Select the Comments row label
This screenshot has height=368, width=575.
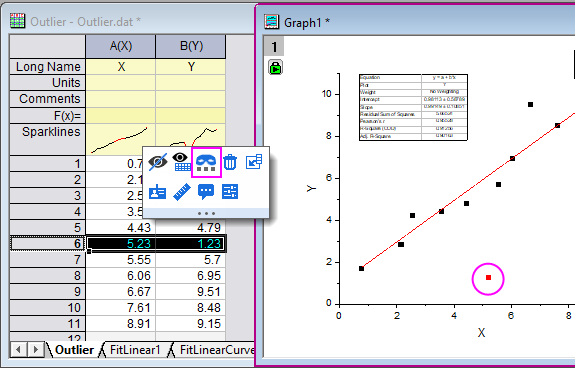pyautogui.click(x=48, y=99)
